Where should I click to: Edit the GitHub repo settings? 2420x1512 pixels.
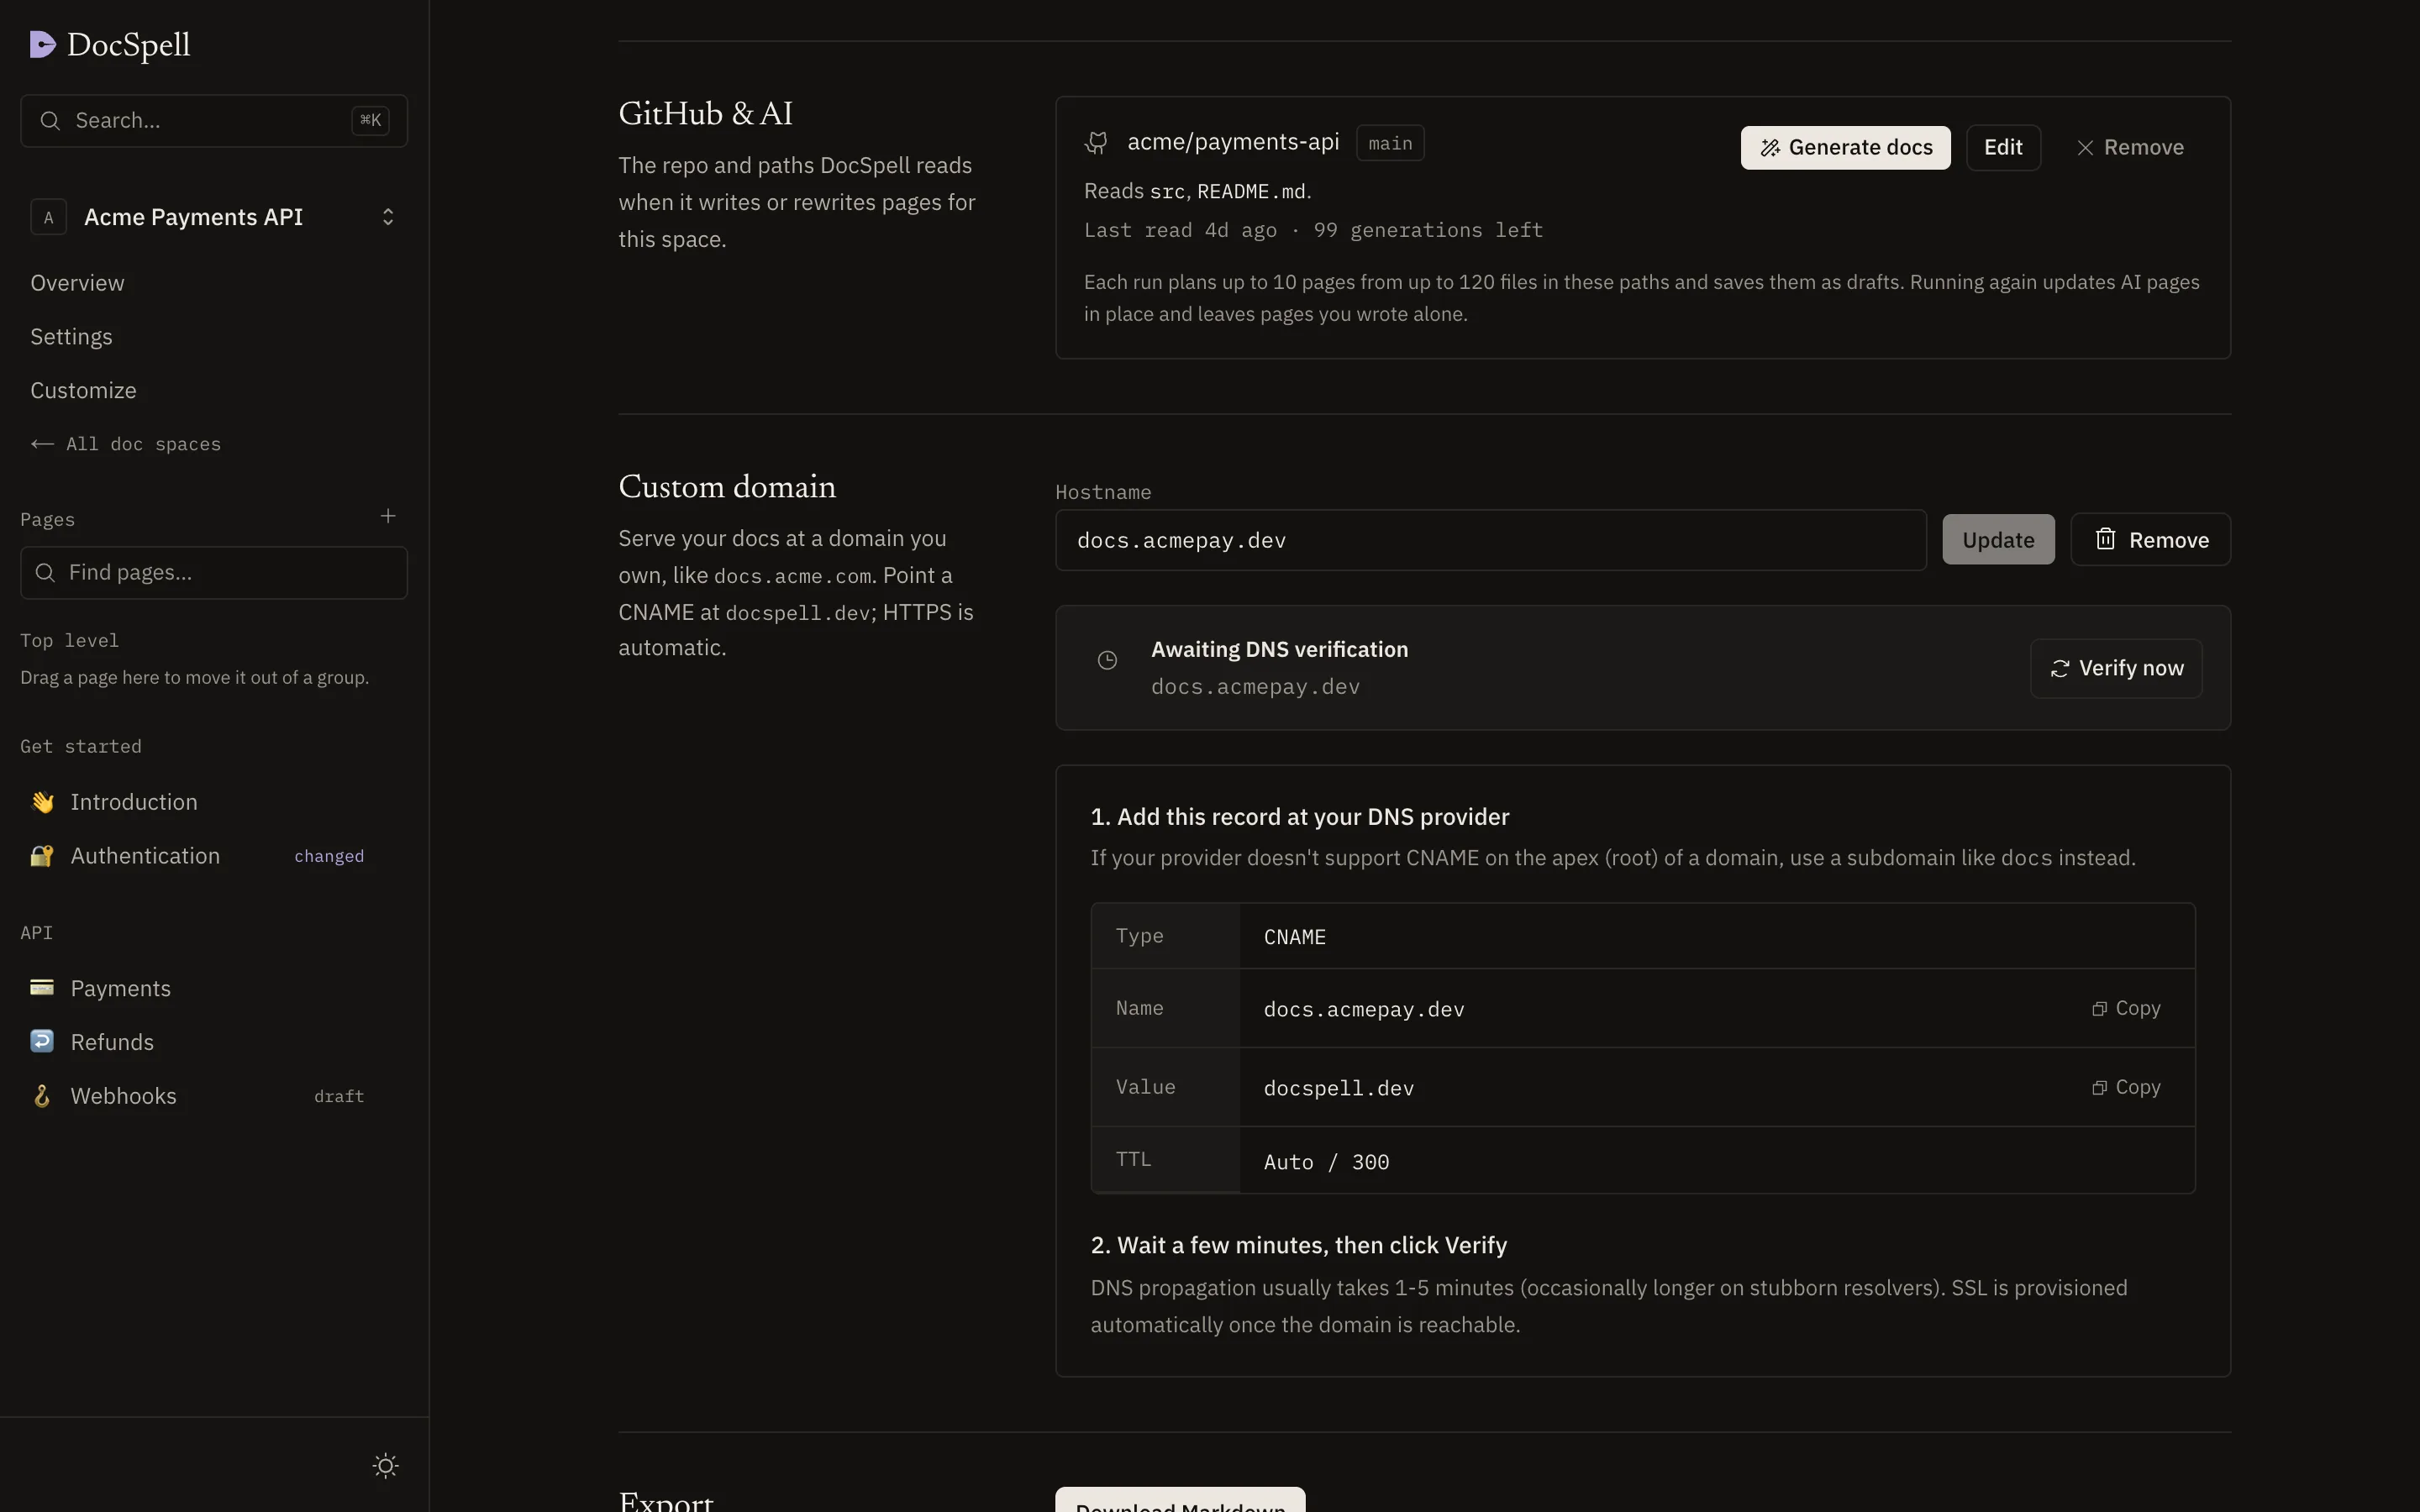pos(2003,148)
